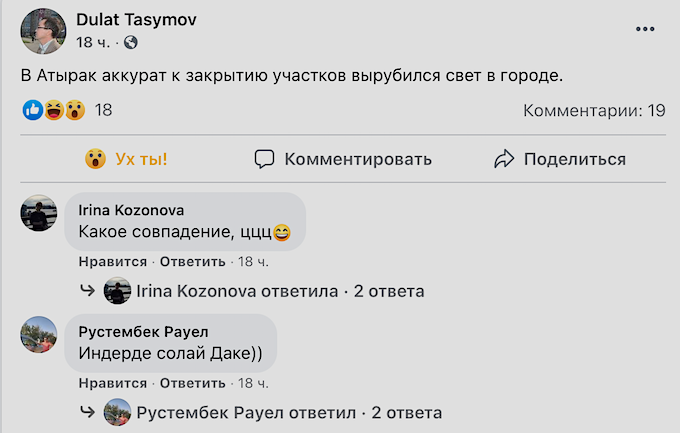
Task: Click the share arrow icon
Action: 504,159
